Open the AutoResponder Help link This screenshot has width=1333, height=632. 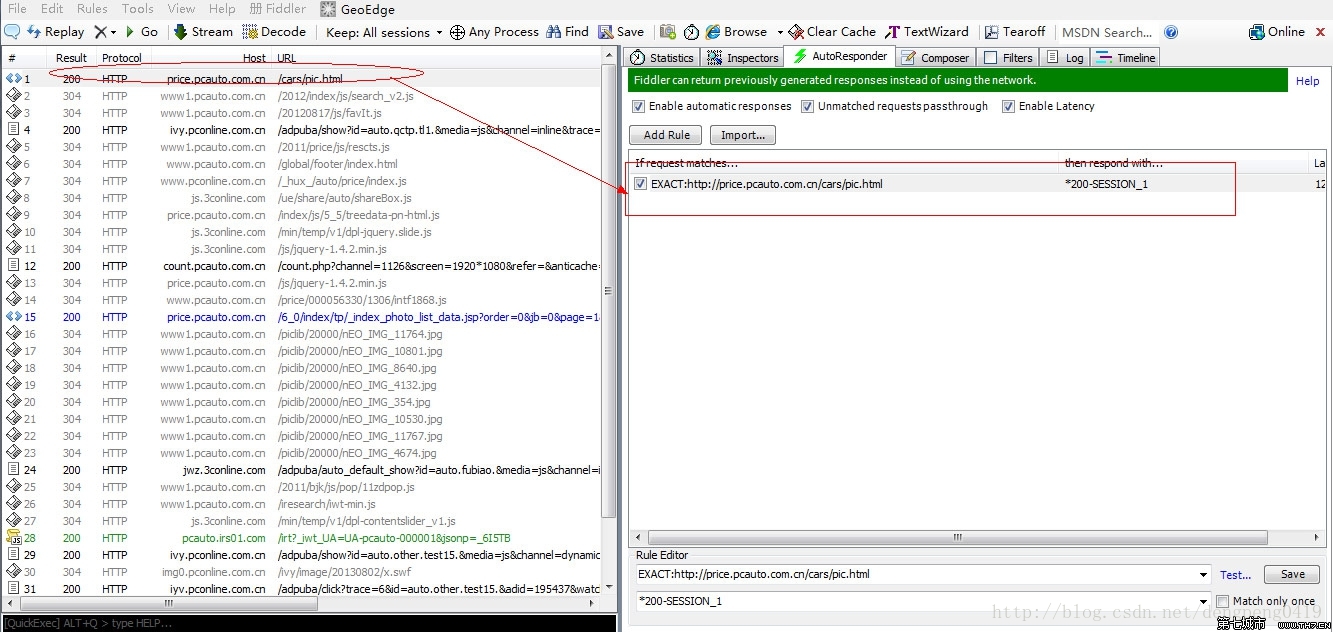[1308, 81]
